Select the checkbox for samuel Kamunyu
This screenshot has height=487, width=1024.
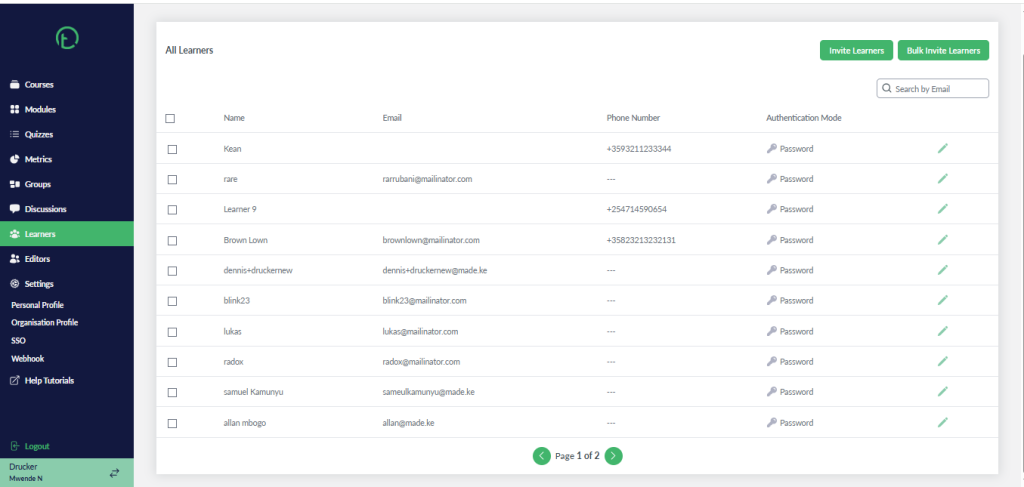pyautogui.click(x=172, y=392)
